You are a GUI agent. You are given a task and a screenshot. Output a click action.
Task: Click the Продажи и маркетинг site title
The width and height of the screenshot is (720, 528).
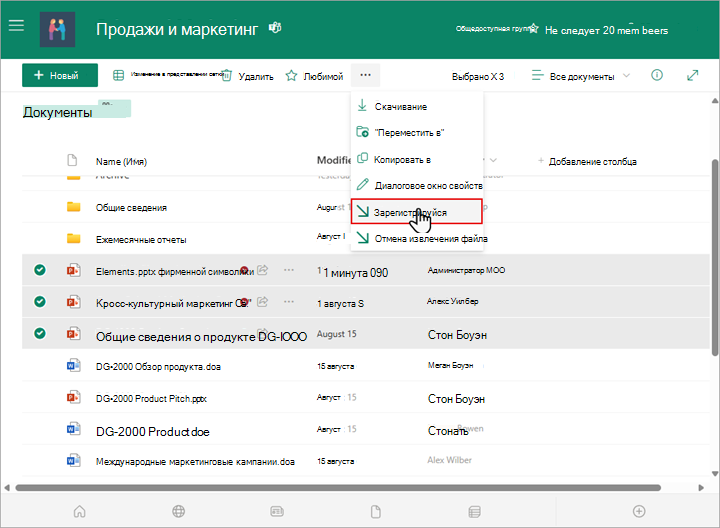click(x=177, y=29)
